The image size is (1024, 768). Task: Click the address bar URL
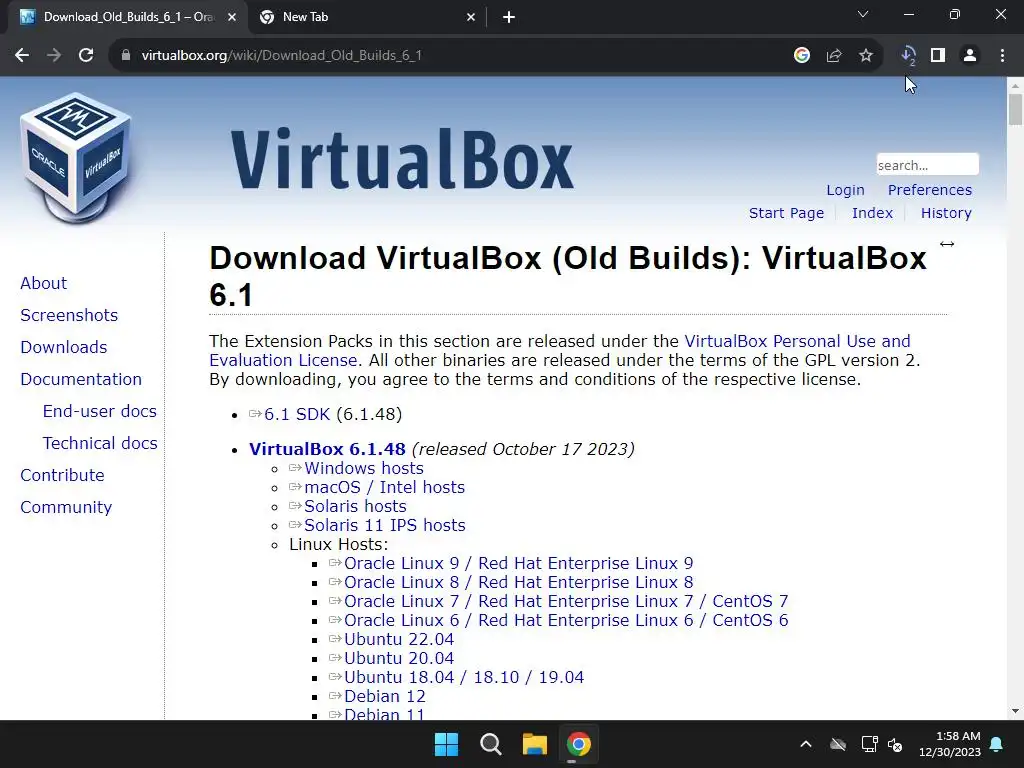281,56
